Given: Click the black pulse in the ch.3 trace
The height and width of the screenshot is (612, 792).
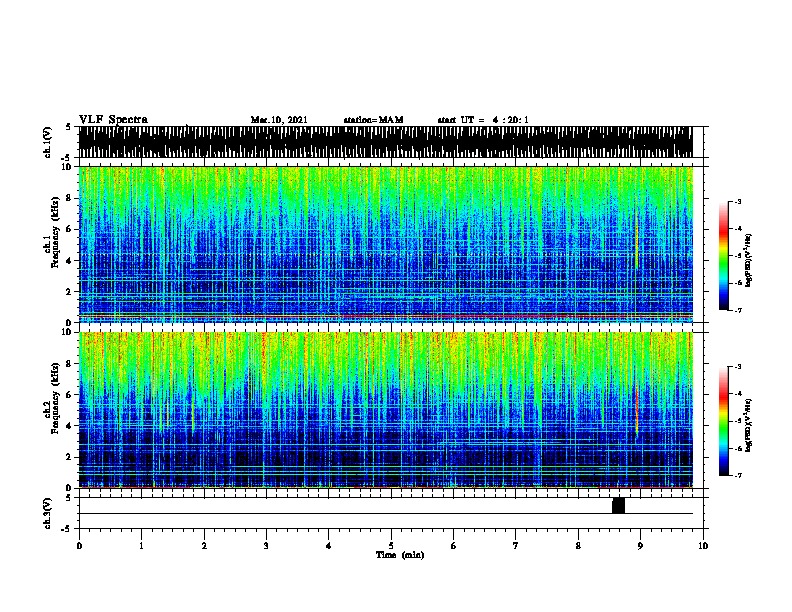Looking at the screenshot, I should tap(618, 506).
